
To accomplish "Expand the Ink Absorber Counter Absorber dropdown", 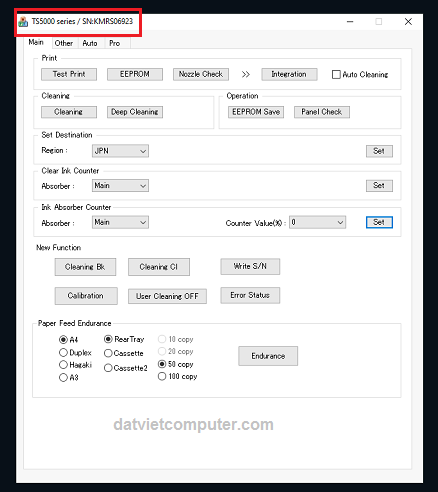I will point(120,222).
